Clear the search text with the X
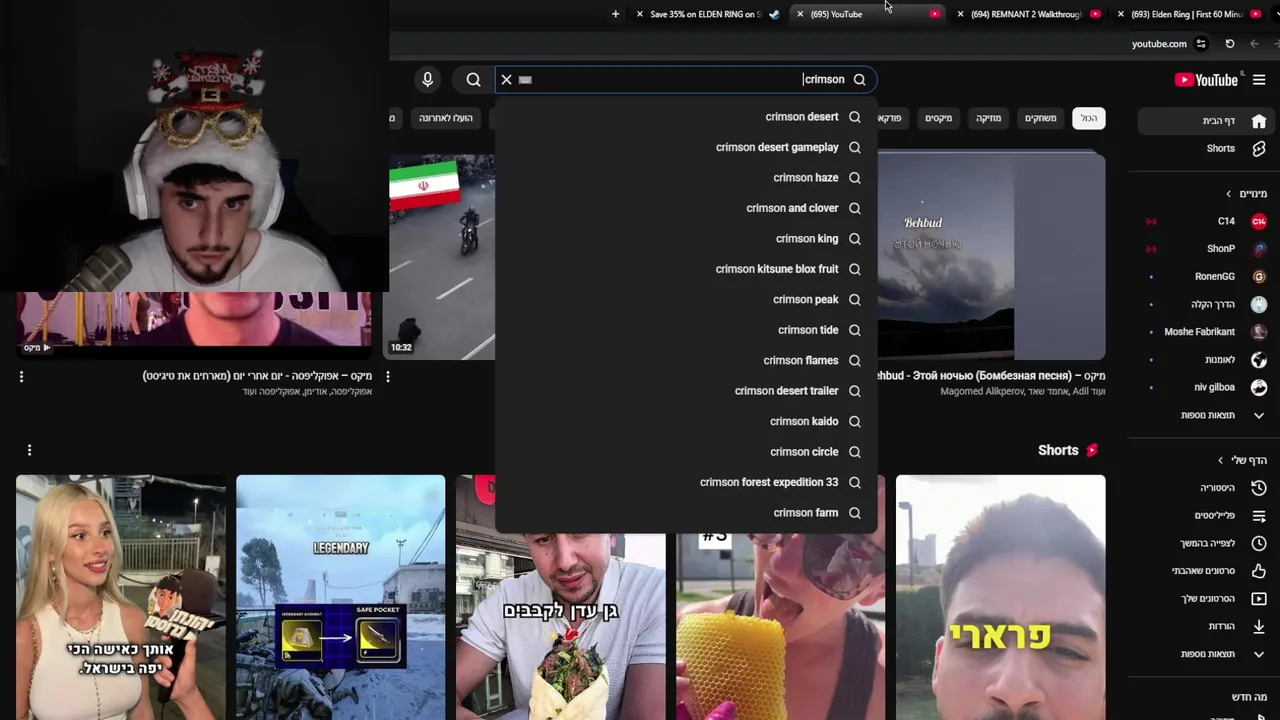The width and height of the screenshot is (1280, 720). point(506,79)
